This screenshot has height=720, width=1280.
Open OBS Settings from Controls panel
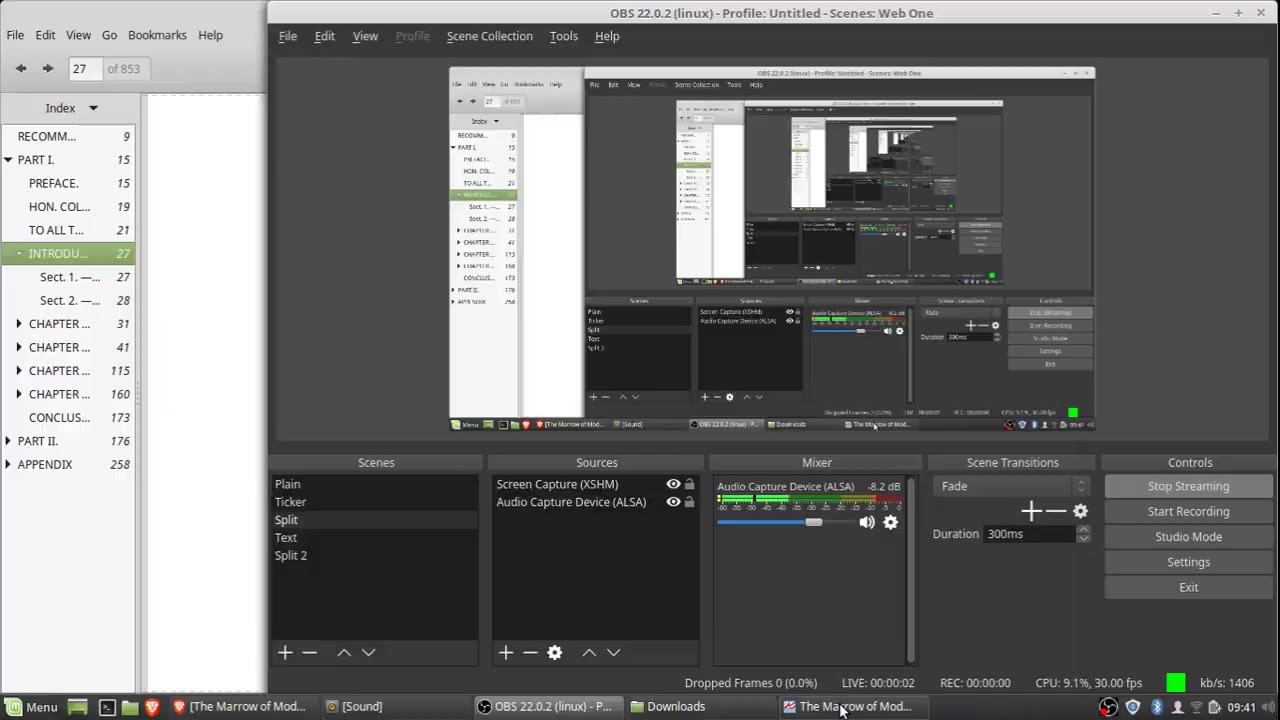(x=1188, y=562)
